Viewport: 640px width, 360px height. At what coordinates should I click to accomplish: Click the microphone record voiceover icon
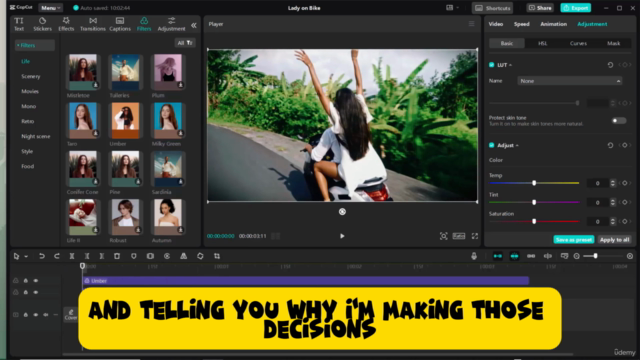[x=474, y=256]
